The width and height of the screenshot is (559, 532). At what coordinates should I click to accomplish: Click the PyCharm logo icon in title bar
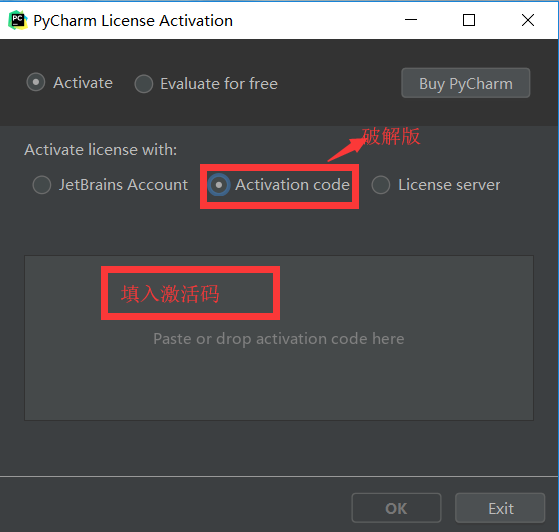(x=17, y=20)
